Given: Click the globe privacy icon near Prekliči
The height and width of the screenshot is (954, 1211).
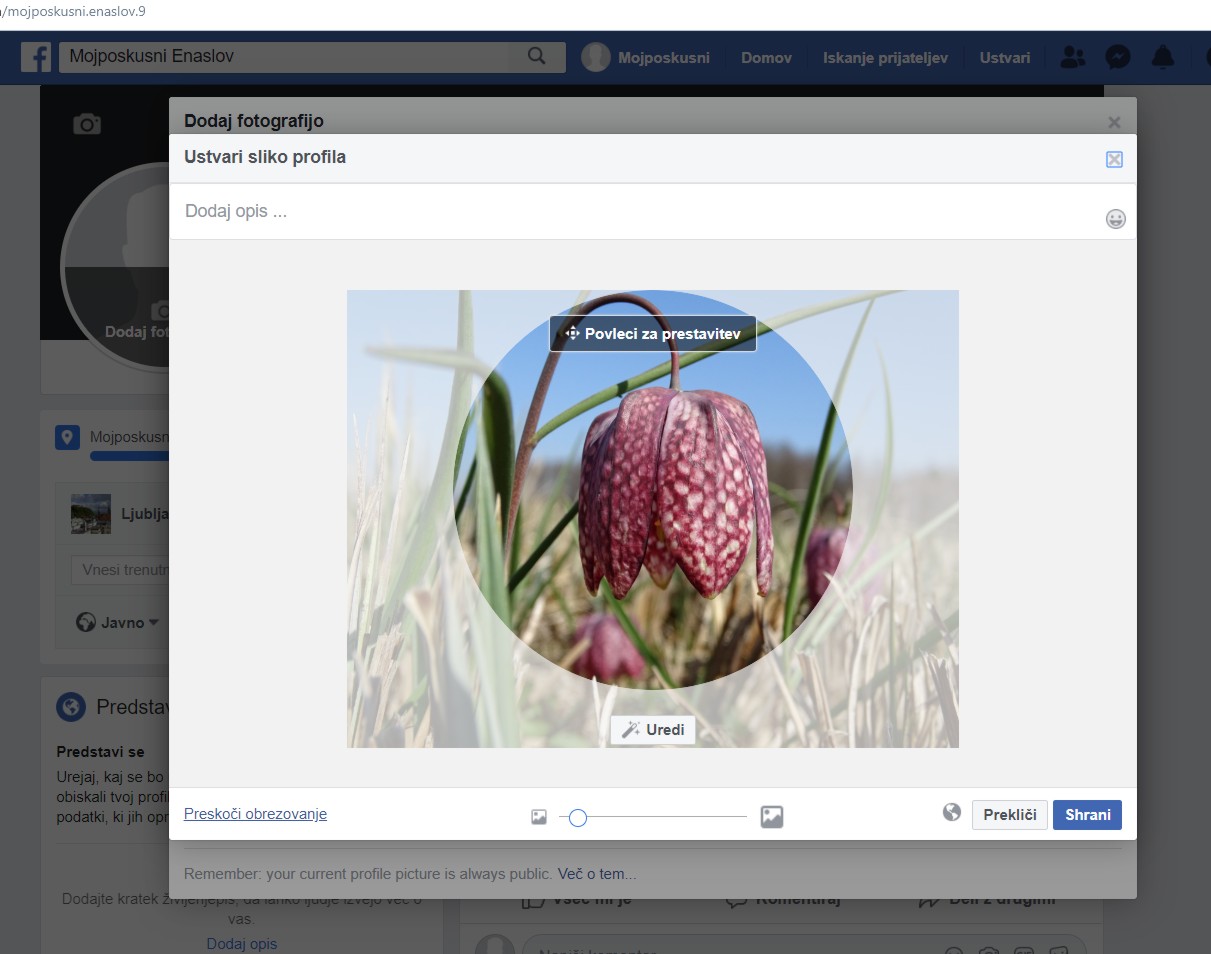Looking at the screenshot, I should pyautogui.click(x=952, y=812).
